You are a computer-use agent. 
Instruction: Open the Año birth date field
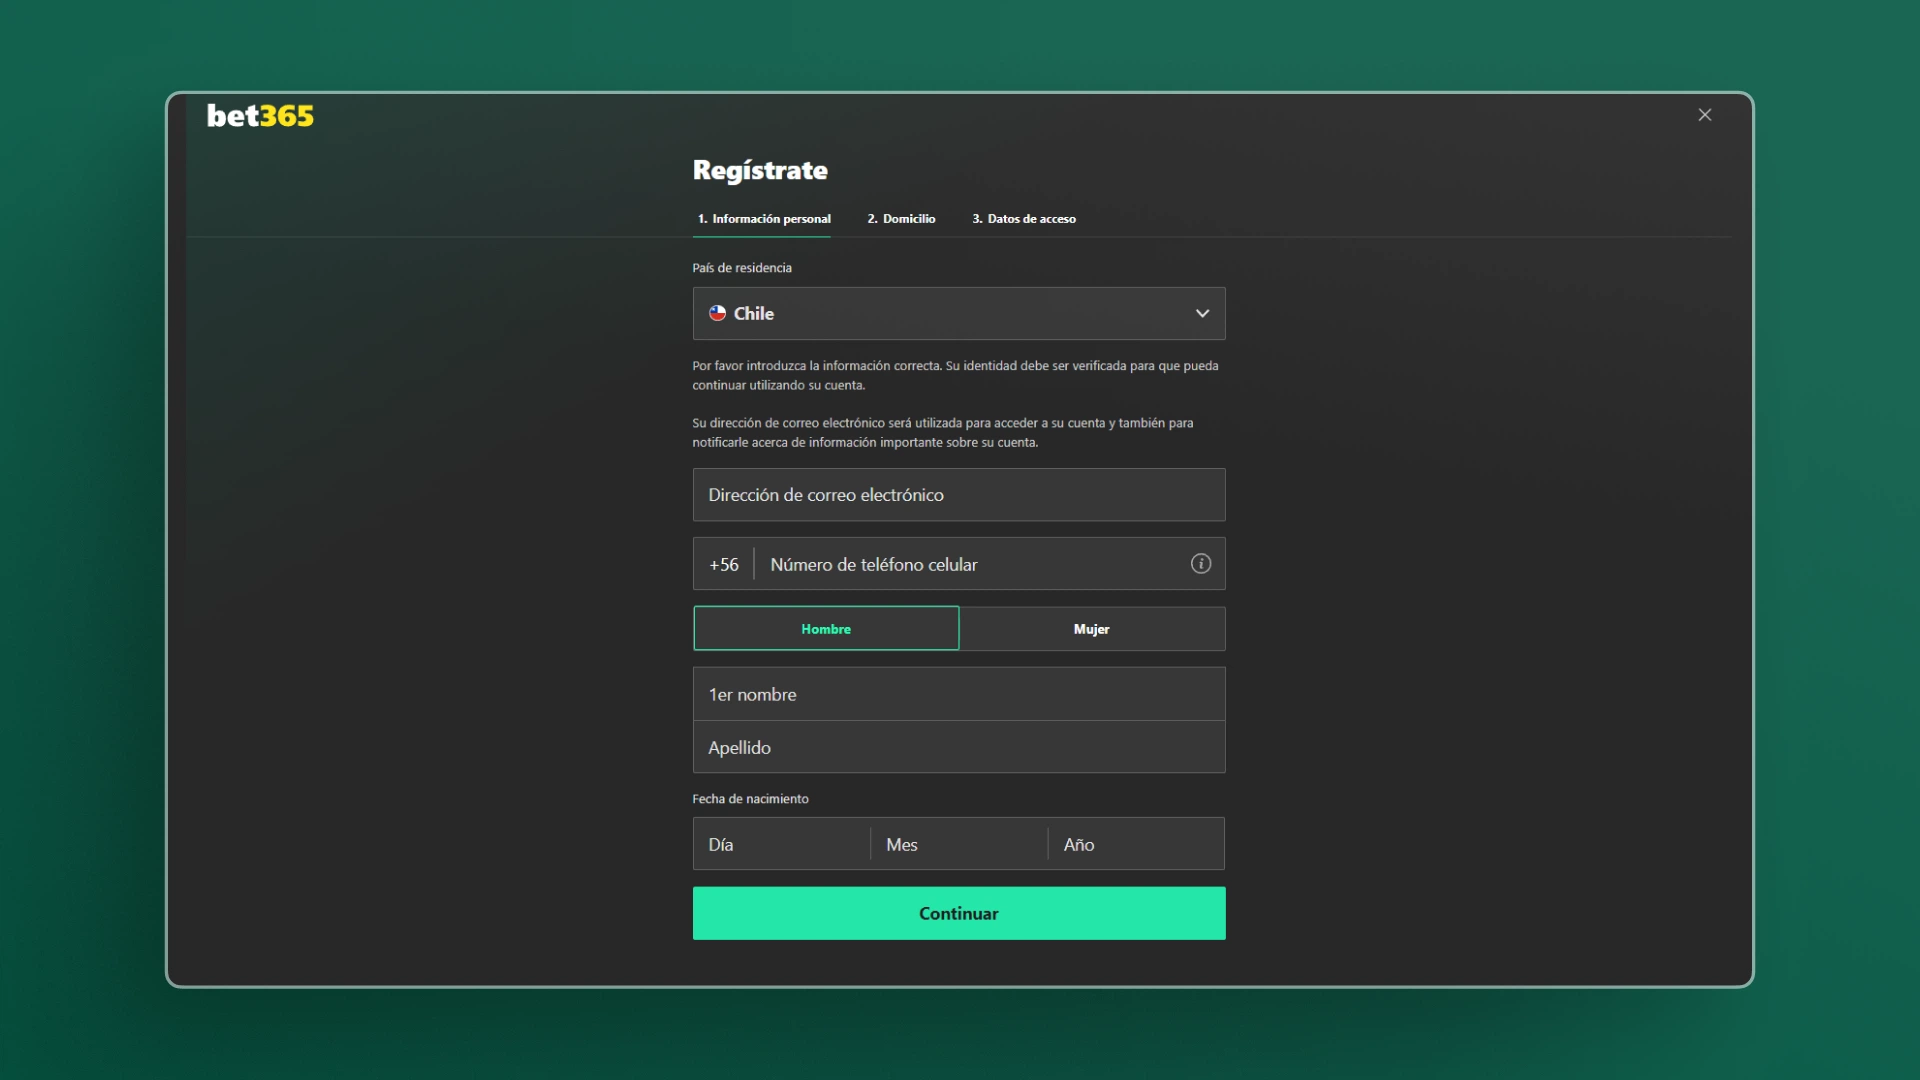click(1135, 844)
